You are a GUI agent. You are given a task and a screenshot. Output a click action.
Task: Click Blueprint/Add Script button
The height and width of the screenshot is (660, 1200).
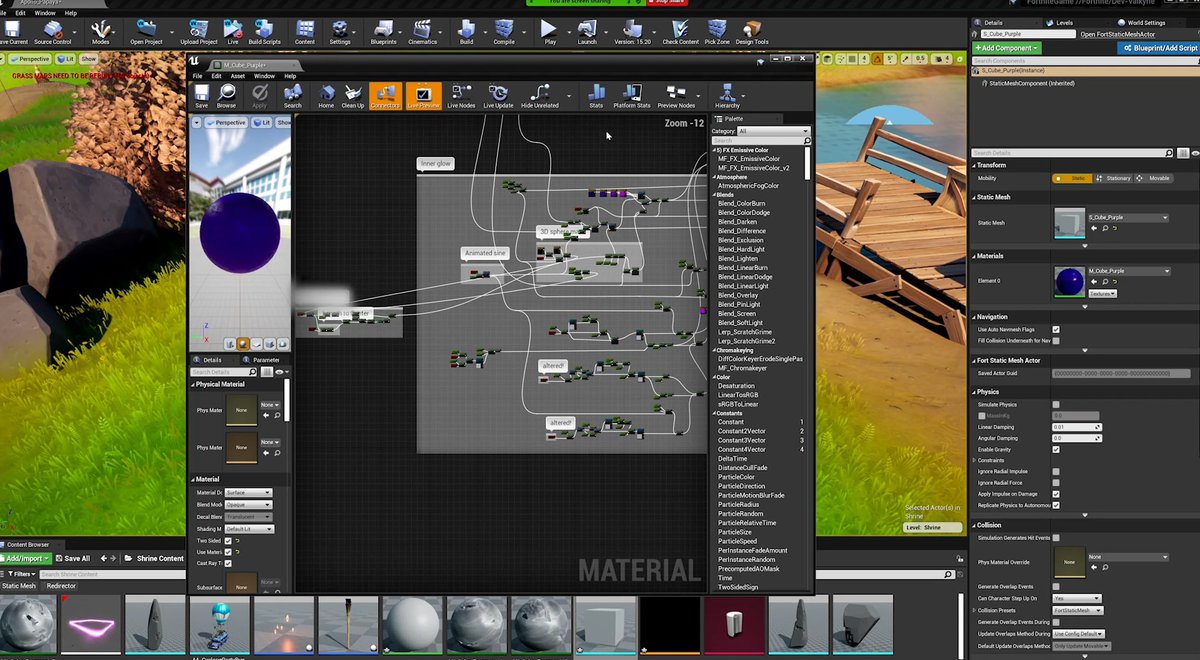pos(1158,48)
